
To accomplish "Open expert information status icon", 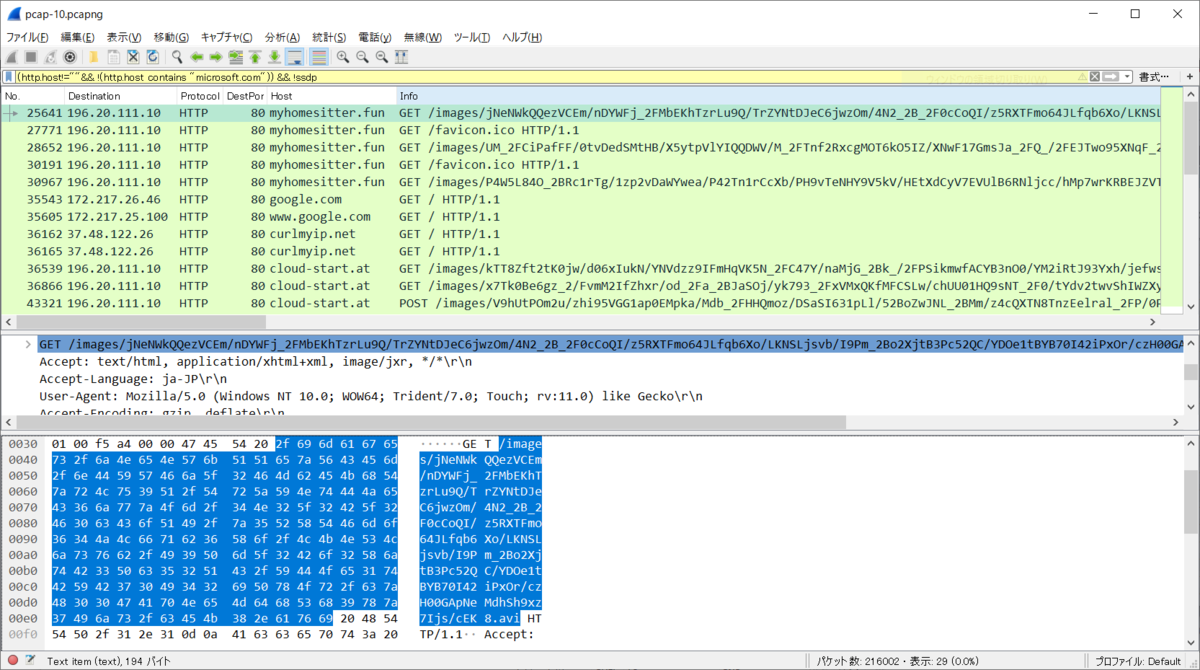I will 11,660.
